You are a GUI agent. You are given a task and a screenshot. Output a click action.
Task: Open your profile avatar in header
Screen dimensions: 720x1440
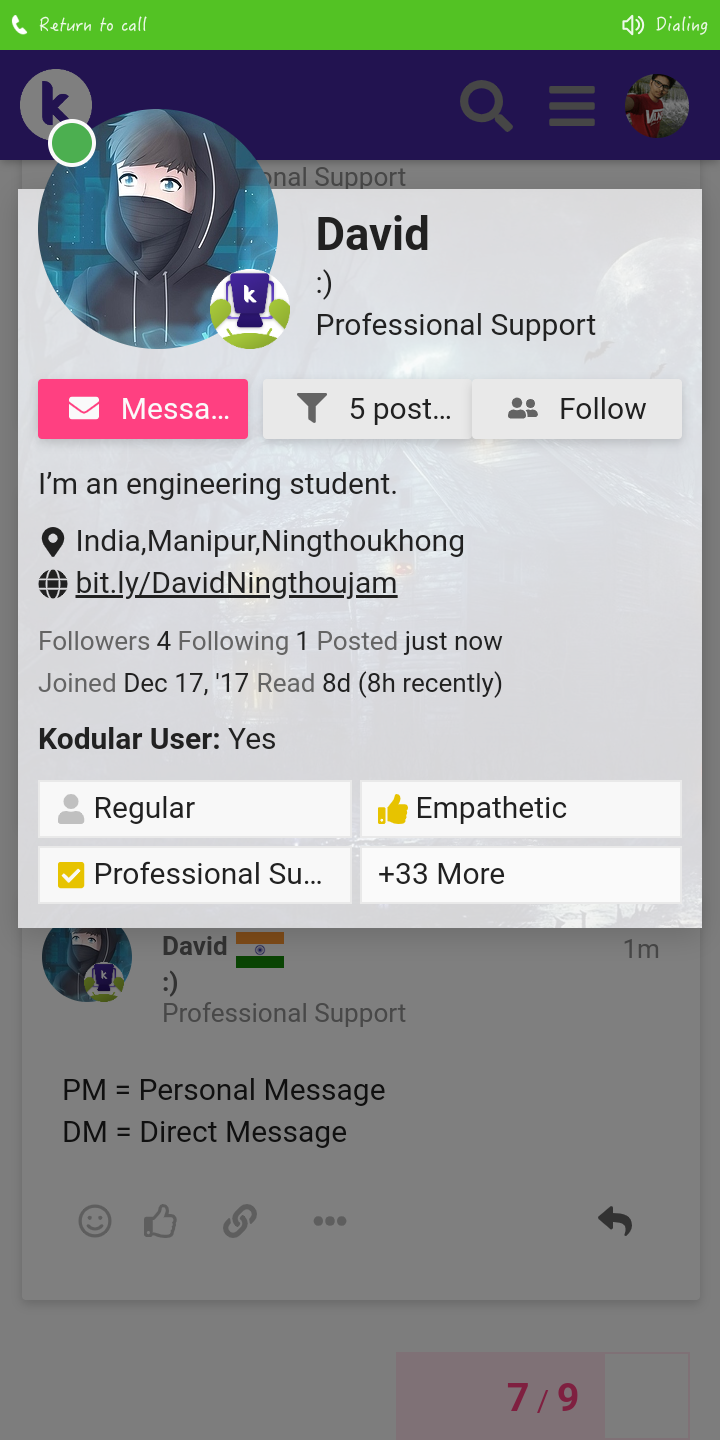[x=657, y=106]
